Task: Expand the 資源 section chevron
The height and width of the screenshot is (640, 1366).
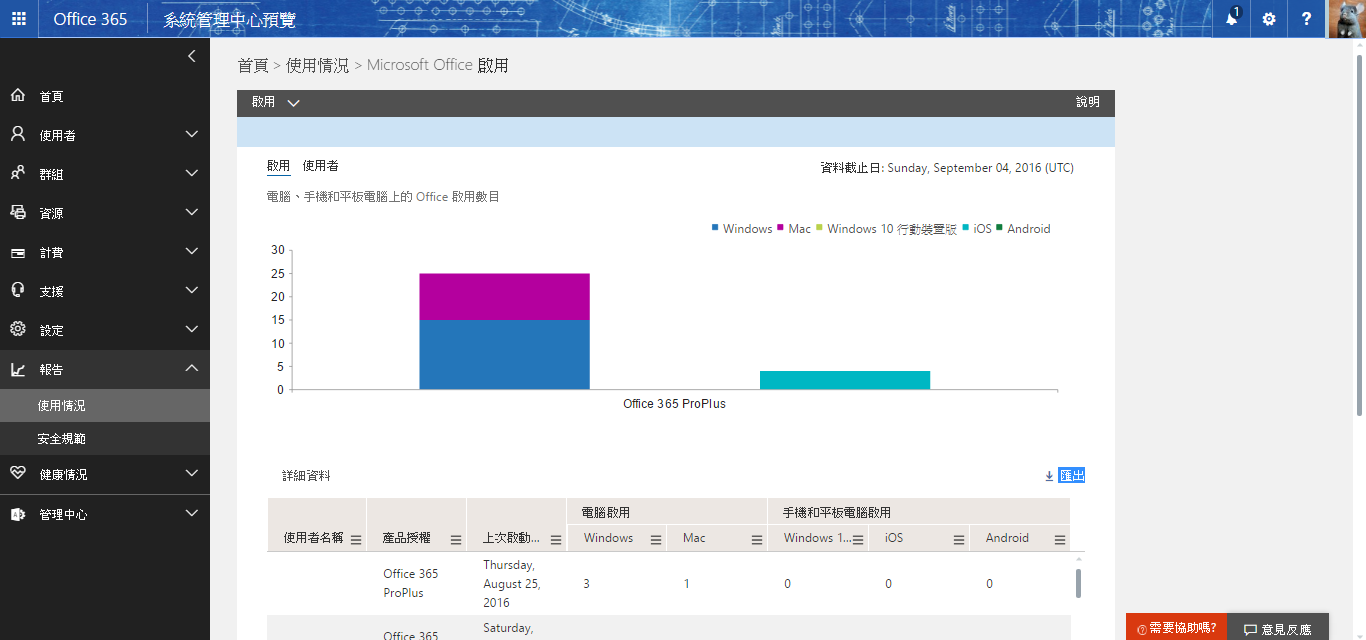Action: 192,213
